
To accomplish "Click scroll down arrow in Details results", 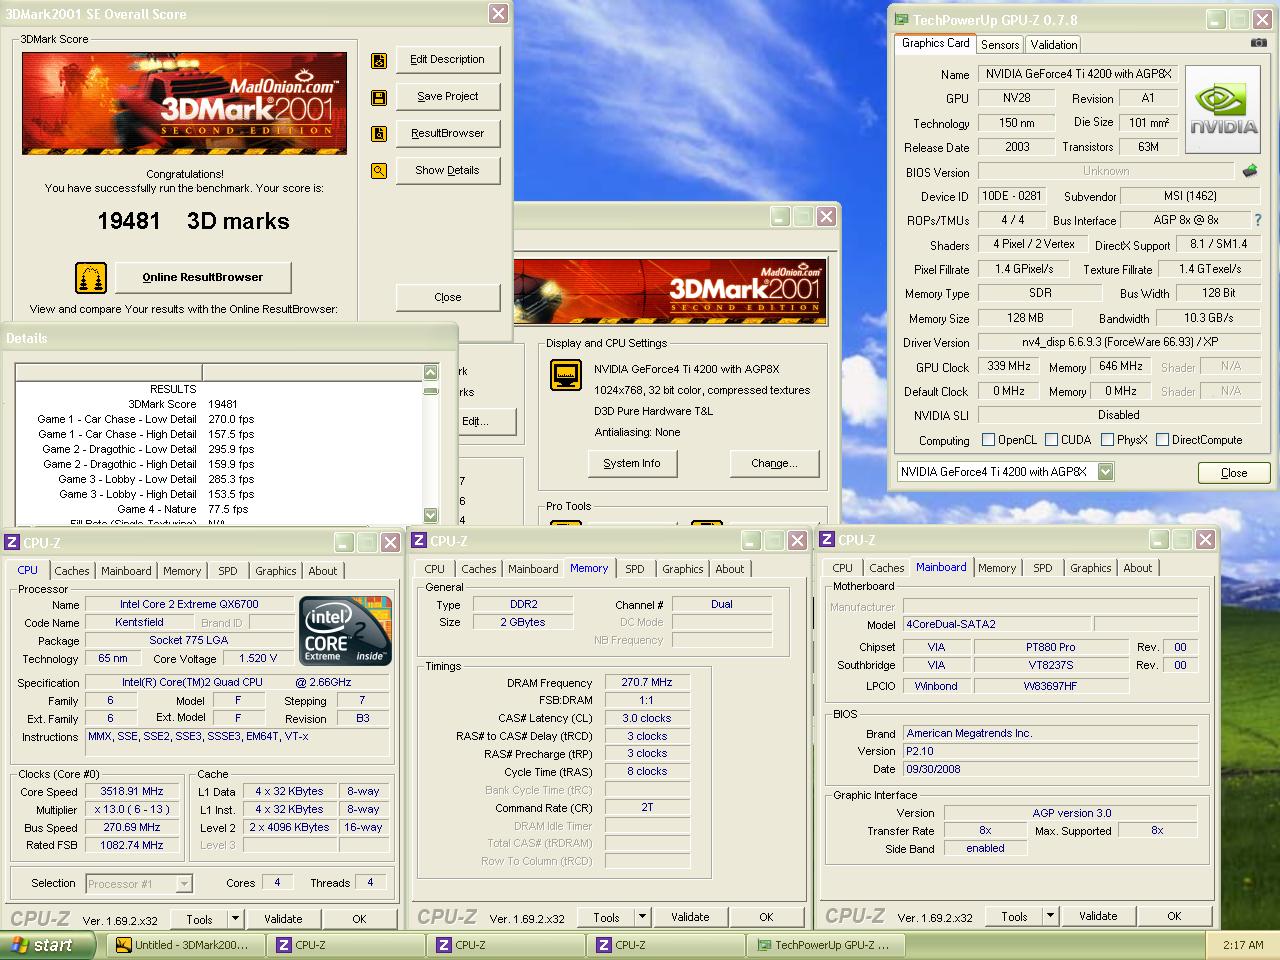I will coord(431,516).
